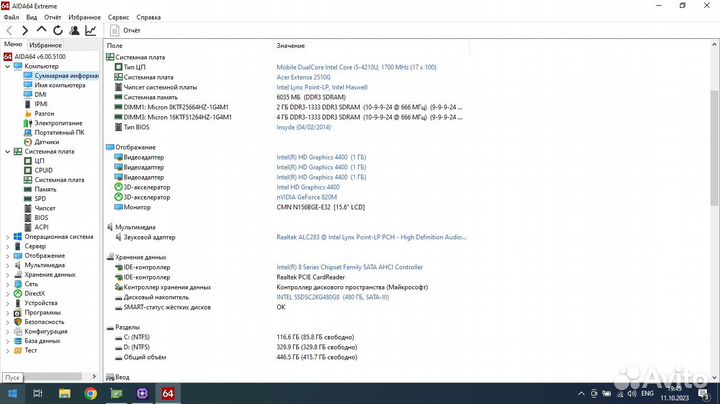Viewport: 720px width, 404px height.
Task: Collapse the Системная плата tree branch
Action: [7, 152]
